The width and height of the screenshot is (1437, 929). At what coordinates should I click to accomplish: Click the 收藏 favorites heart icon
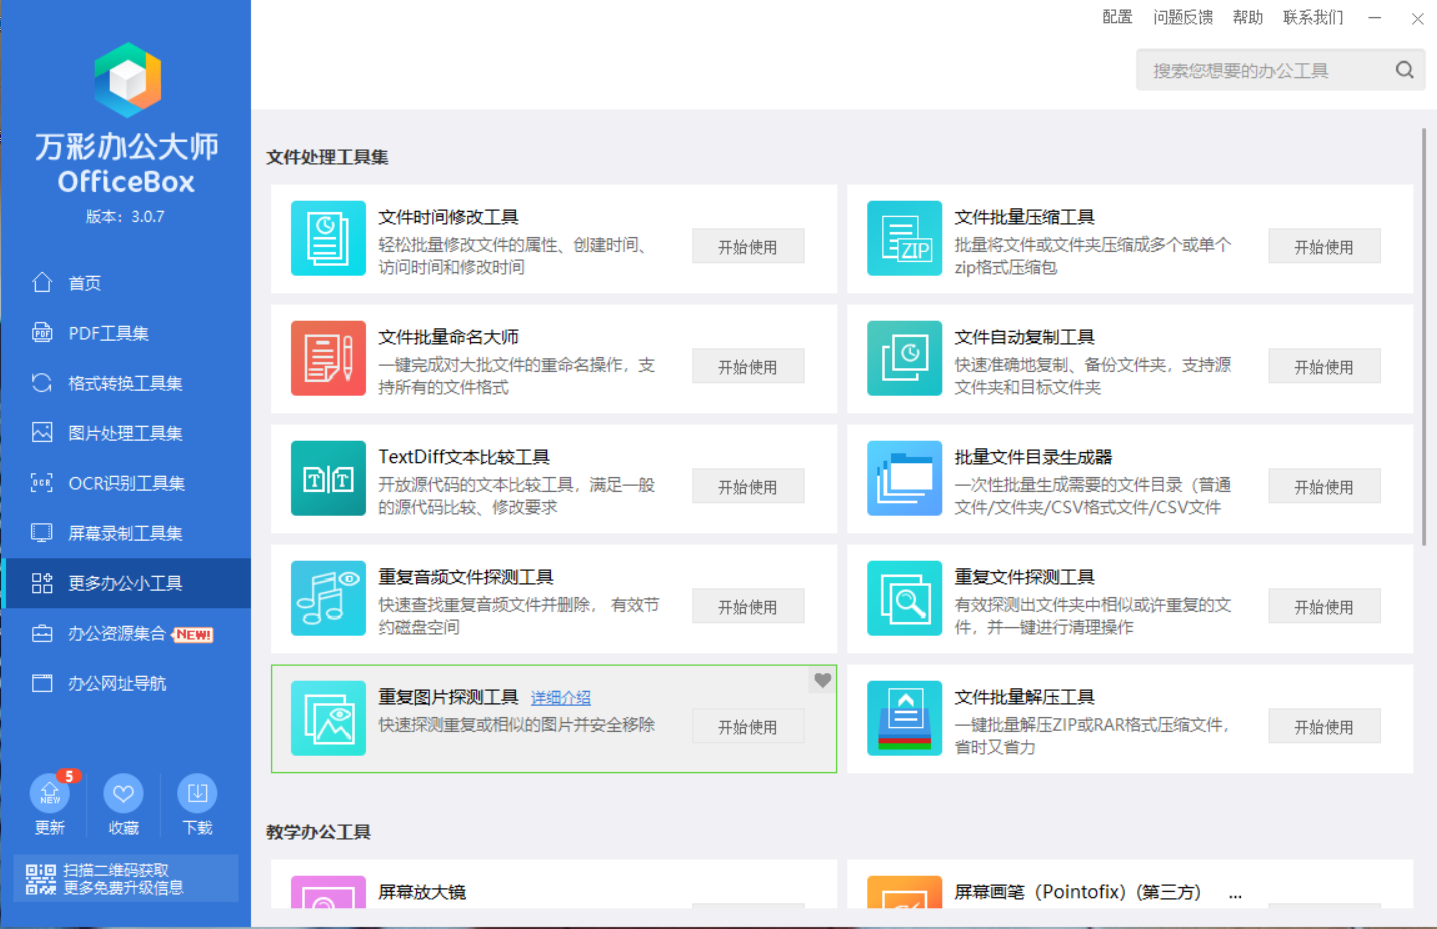coord(123,794)
